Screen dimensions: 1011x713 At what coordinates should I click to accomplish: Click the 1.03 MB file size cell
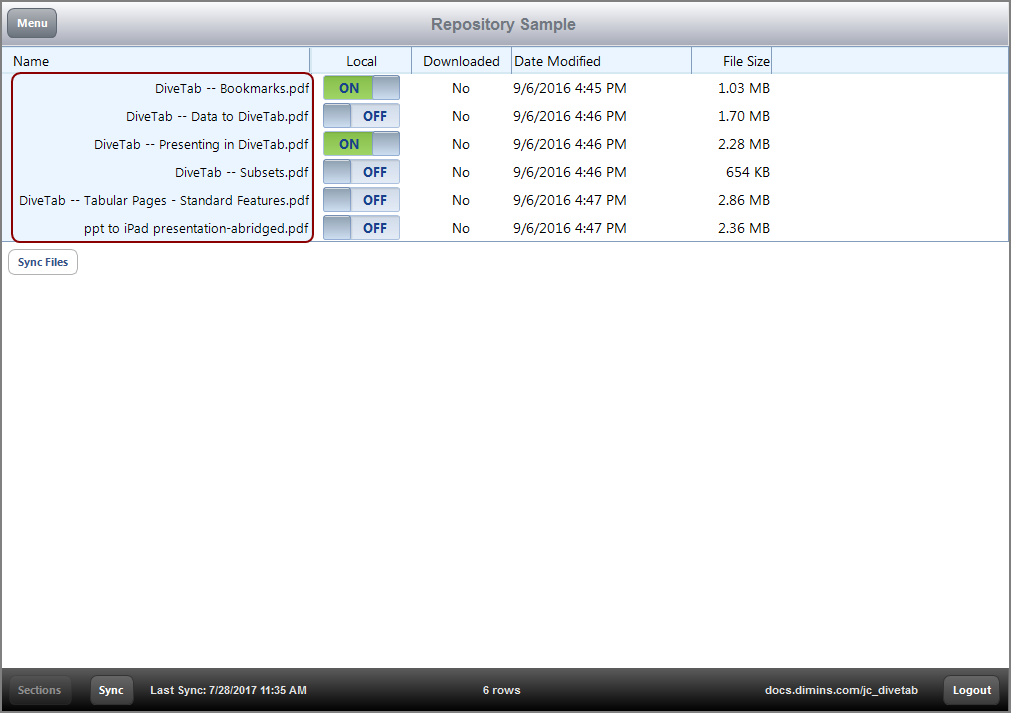(x=744, y=88)
